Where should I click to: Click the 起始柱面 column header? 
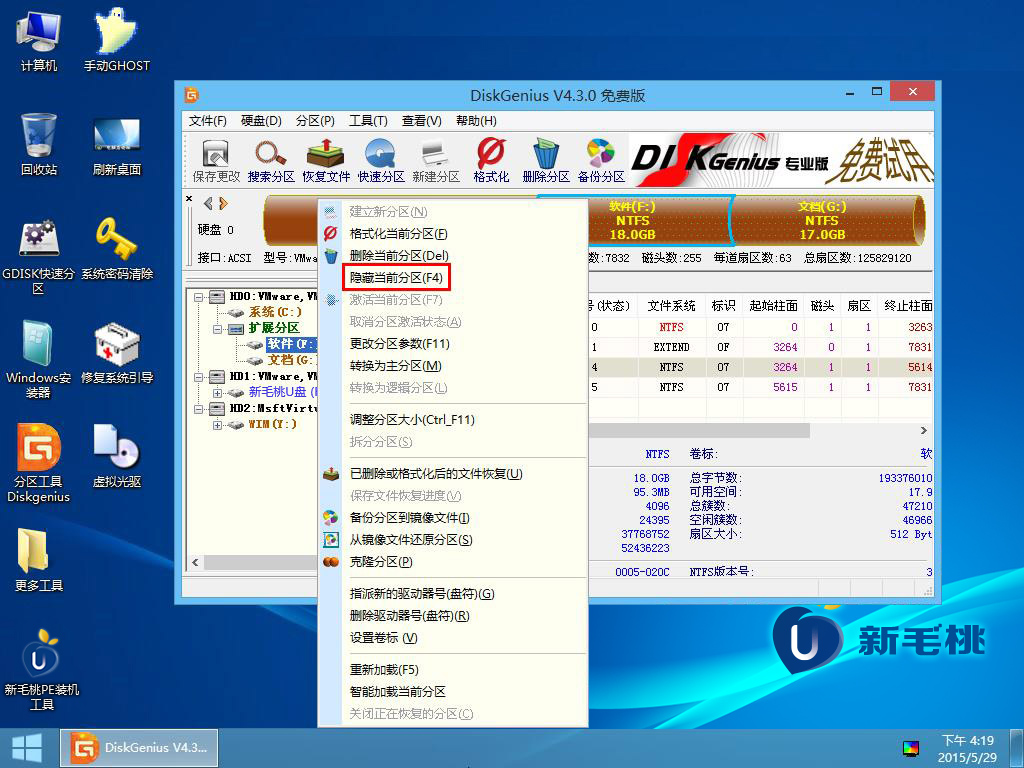773,306
